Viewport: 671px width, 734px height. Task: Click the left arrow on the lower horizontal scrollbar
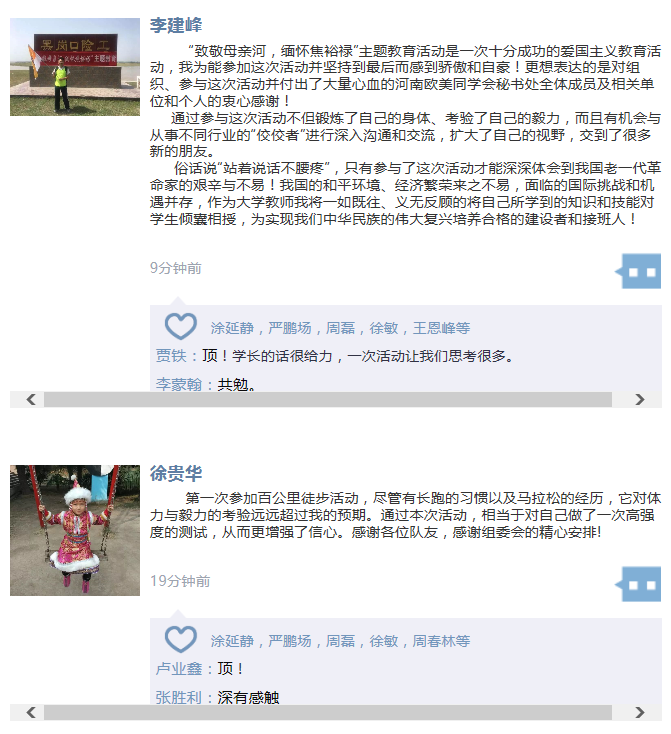point(31,712)
